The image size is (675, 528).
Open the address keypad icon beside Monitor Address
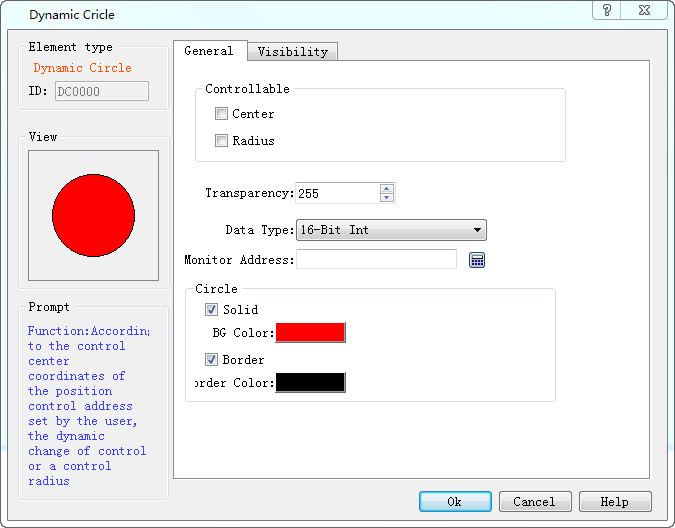(477, 260)
